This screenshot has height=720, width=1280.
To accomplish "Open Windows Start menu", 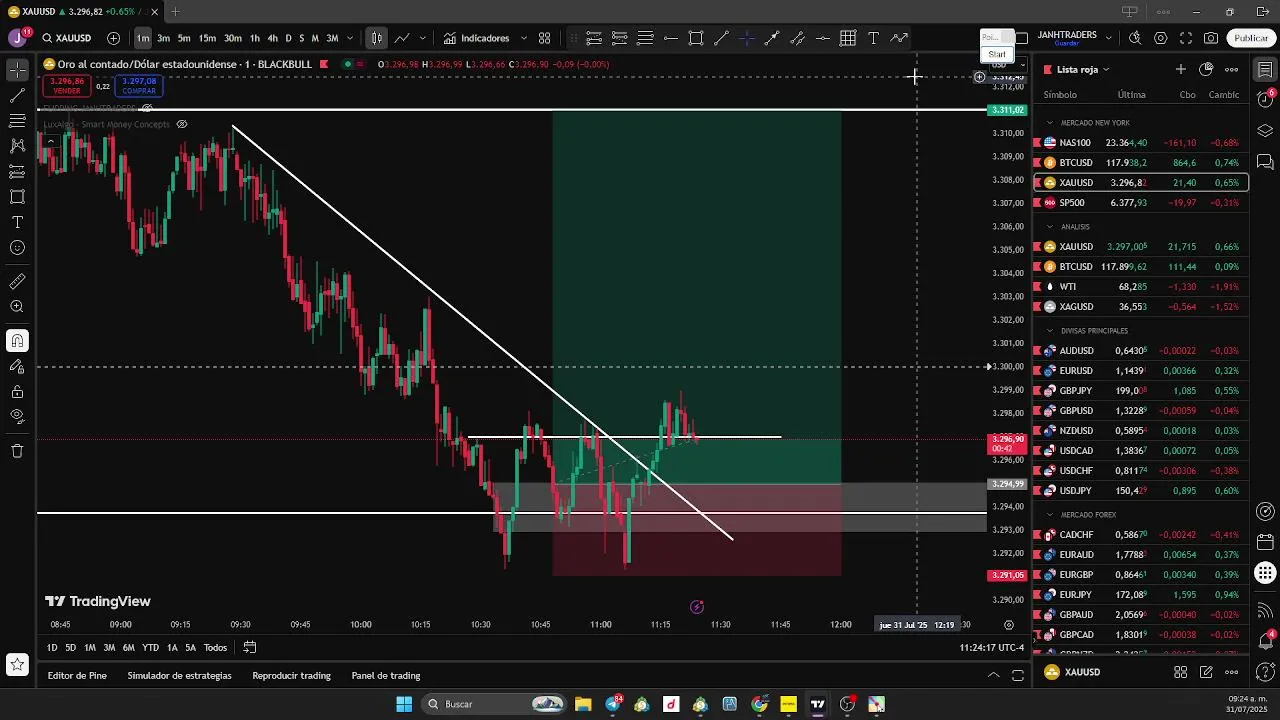I will point(404,704).
